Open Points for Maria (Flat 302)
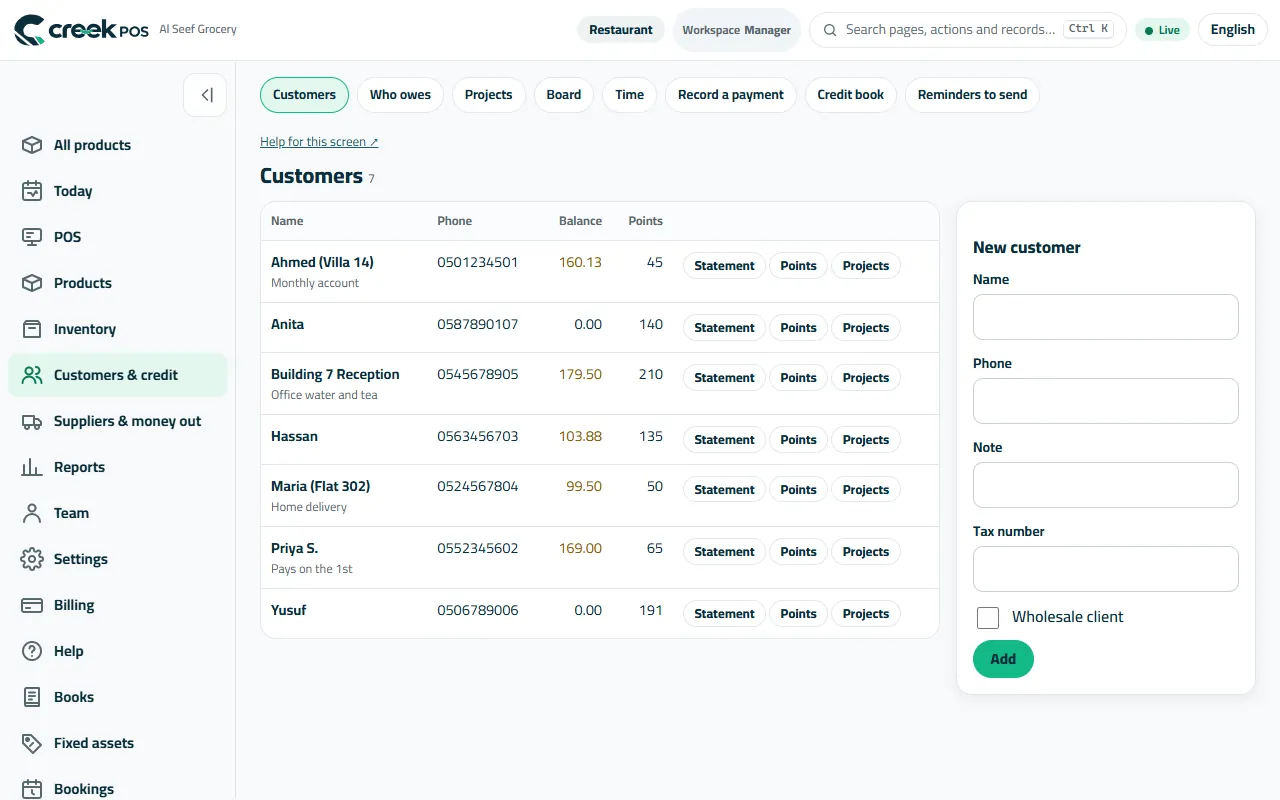The image size is (1280, 800). [x=798, y=490]
